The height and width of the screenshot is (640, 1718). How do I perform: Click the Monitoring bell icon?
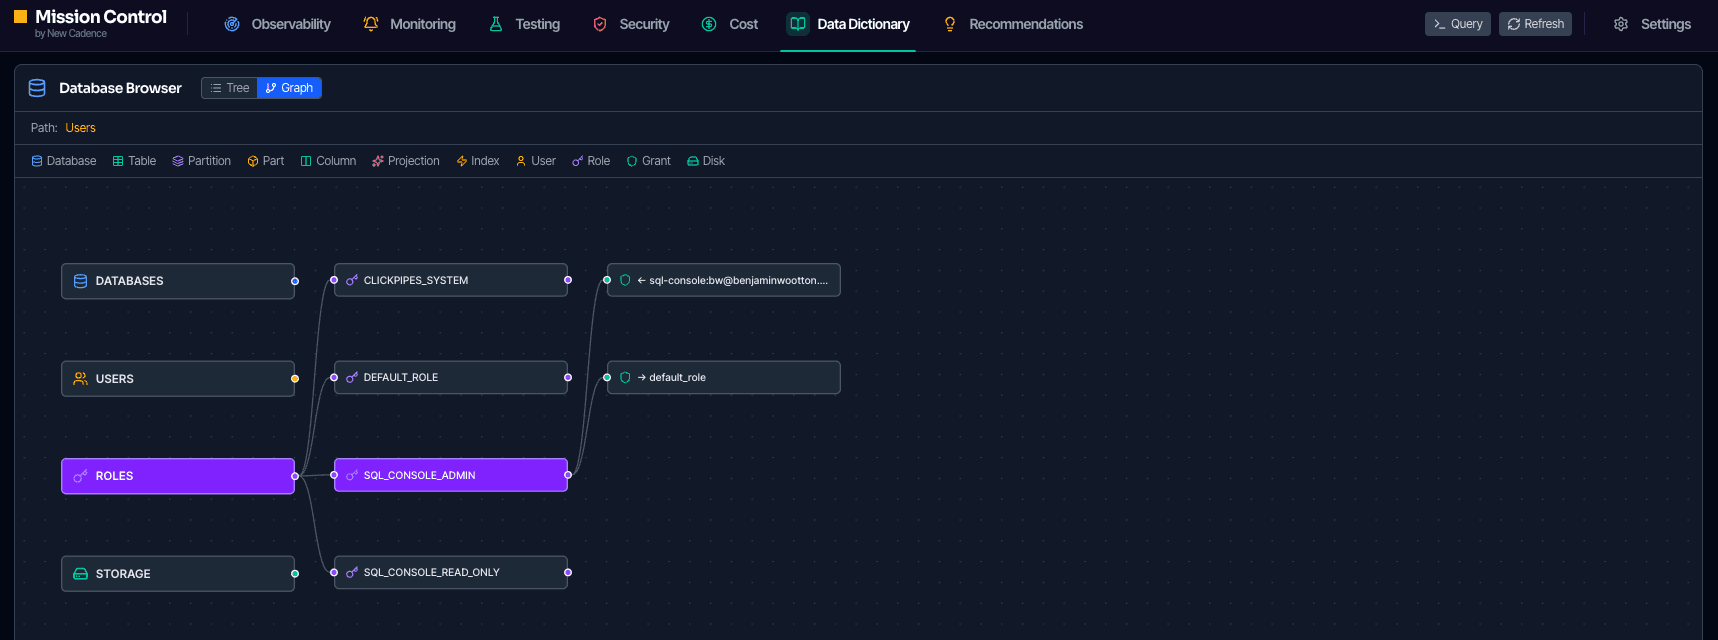371,24
